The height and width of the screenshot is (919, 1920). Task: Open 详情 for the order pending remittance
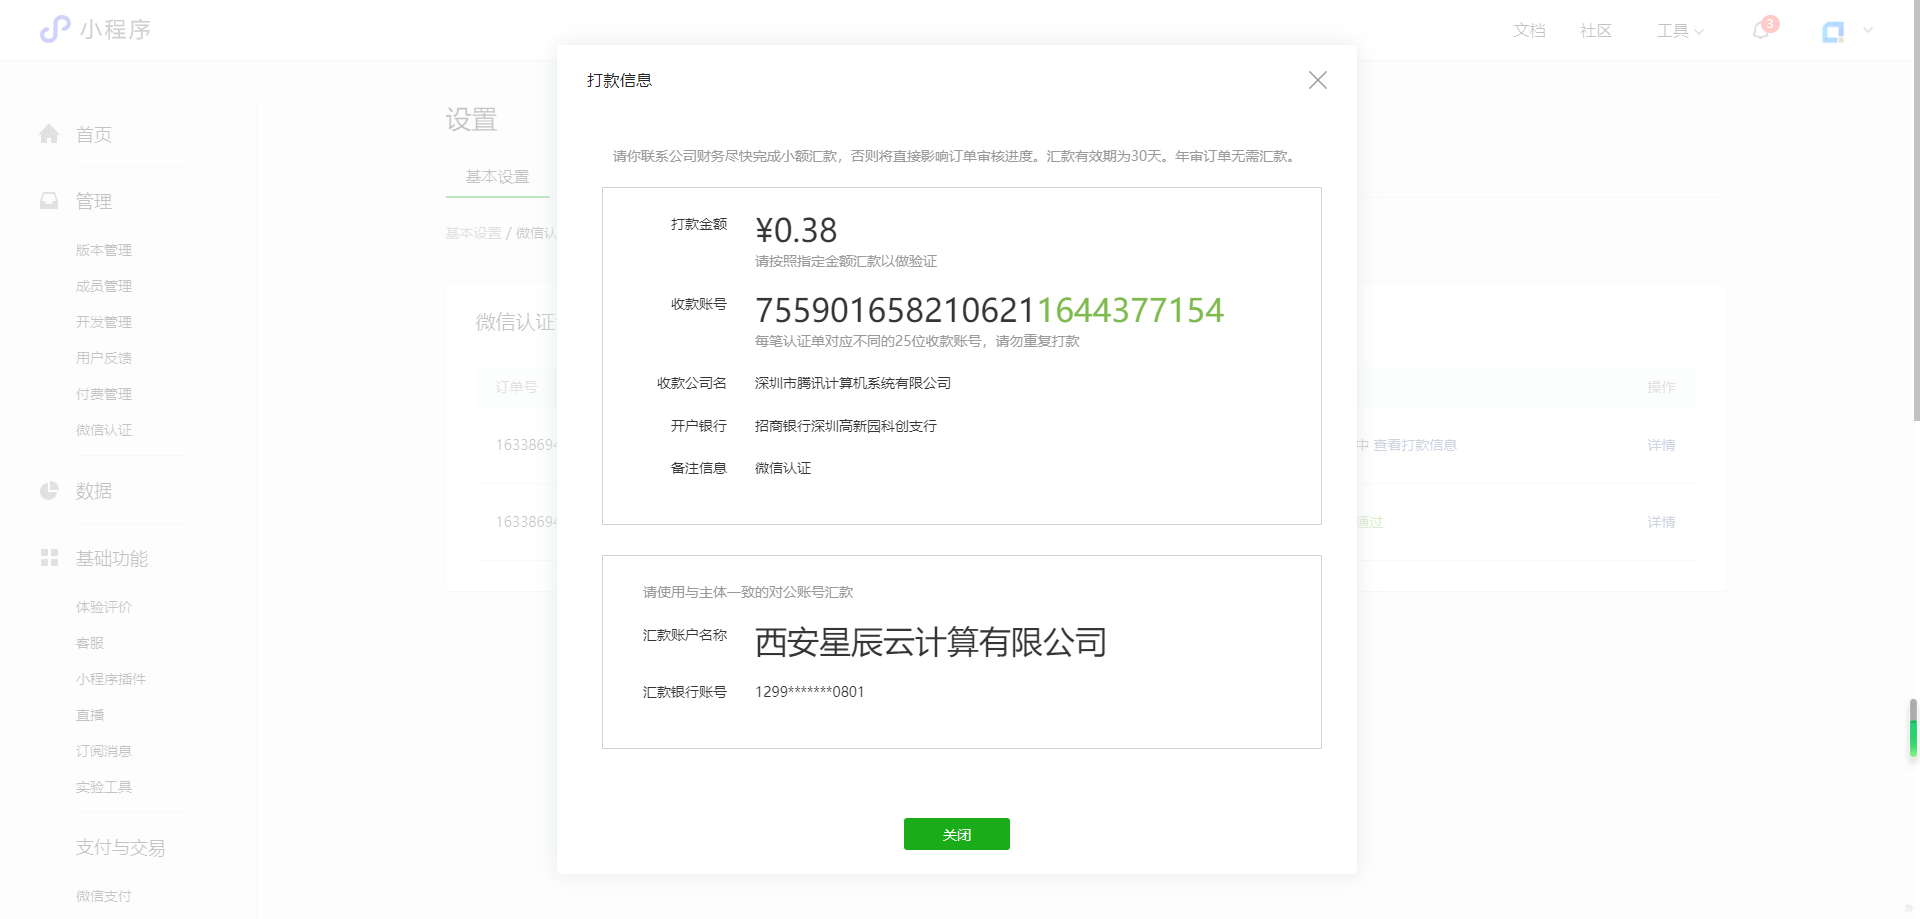(1661, 445)
